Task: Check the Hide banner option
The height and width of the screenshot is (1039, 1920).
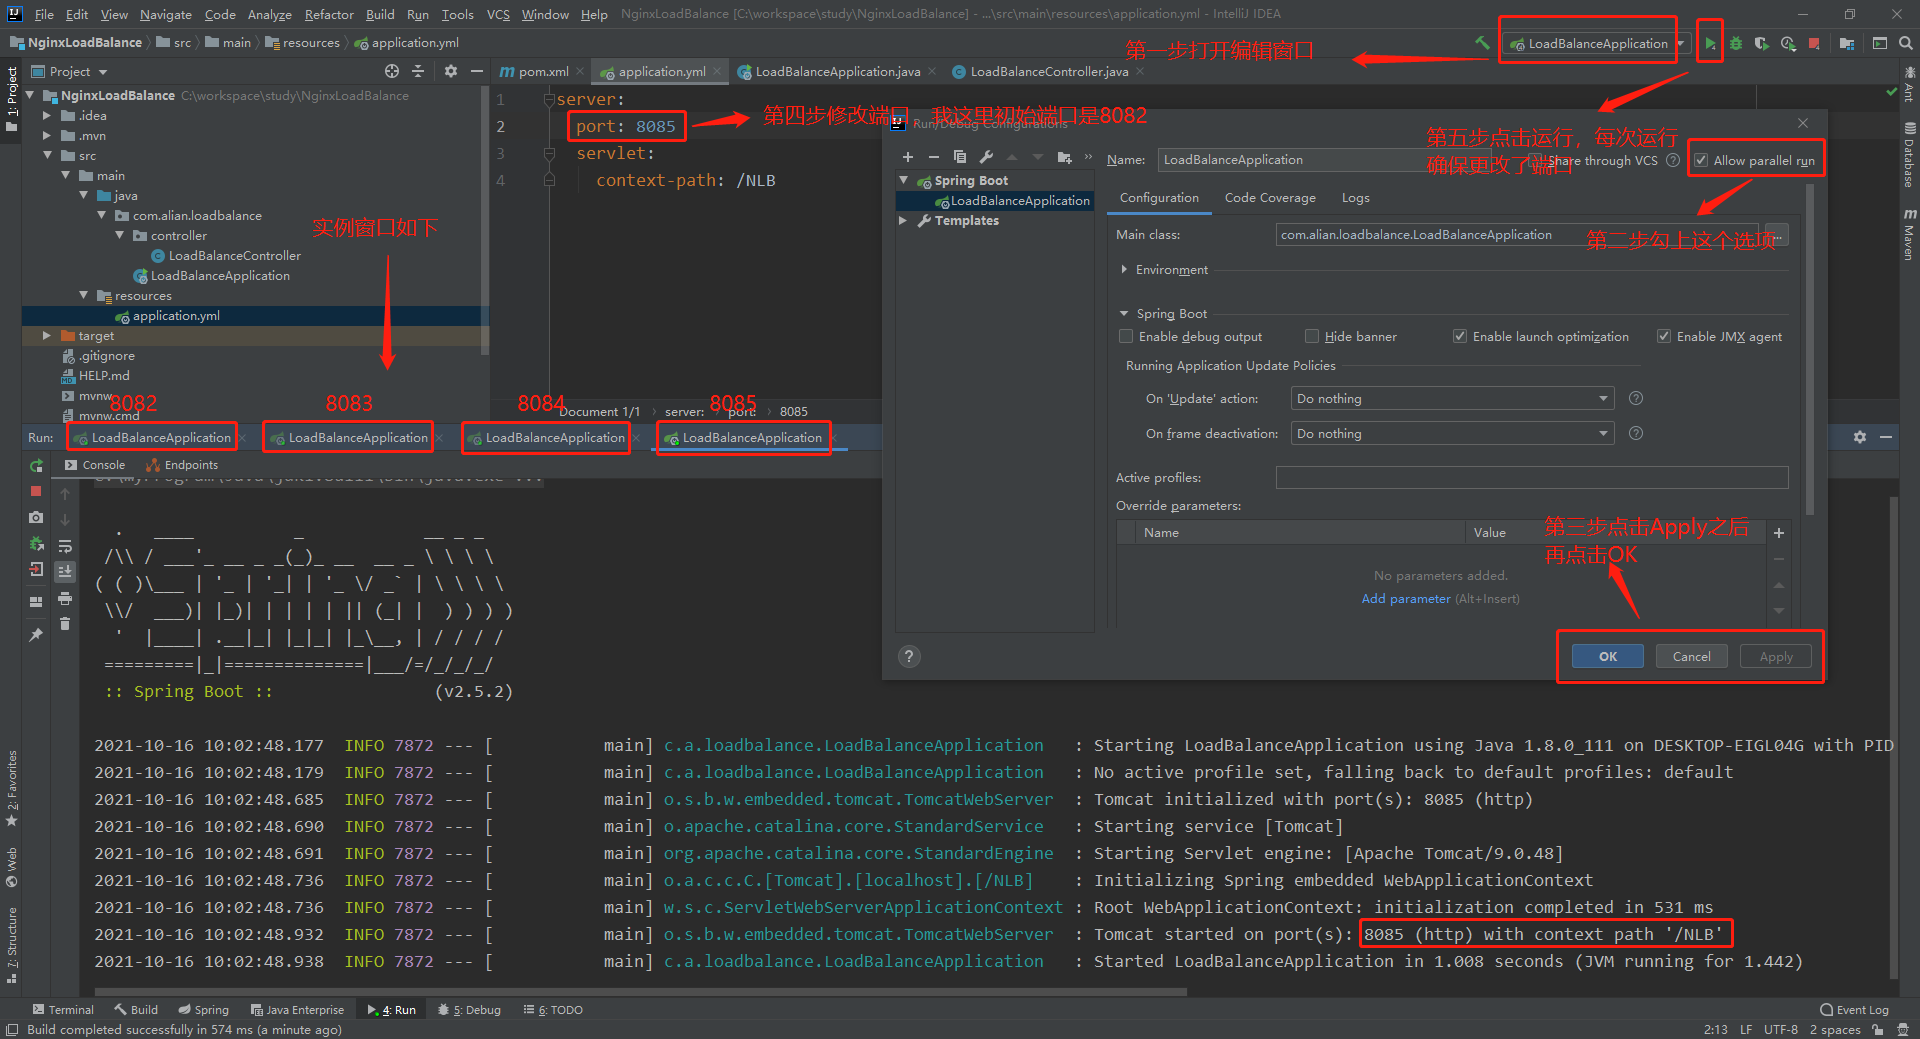Action: pos(1312,337)
